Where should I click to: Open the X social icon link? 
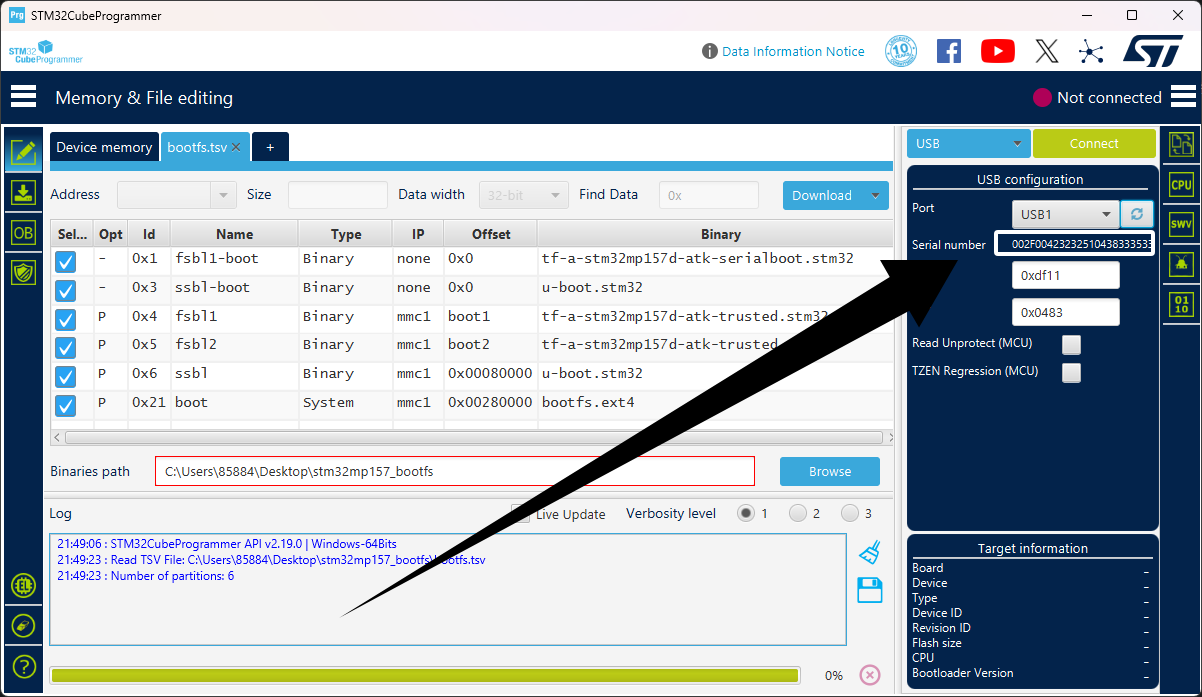click(x=1046, y=51)
